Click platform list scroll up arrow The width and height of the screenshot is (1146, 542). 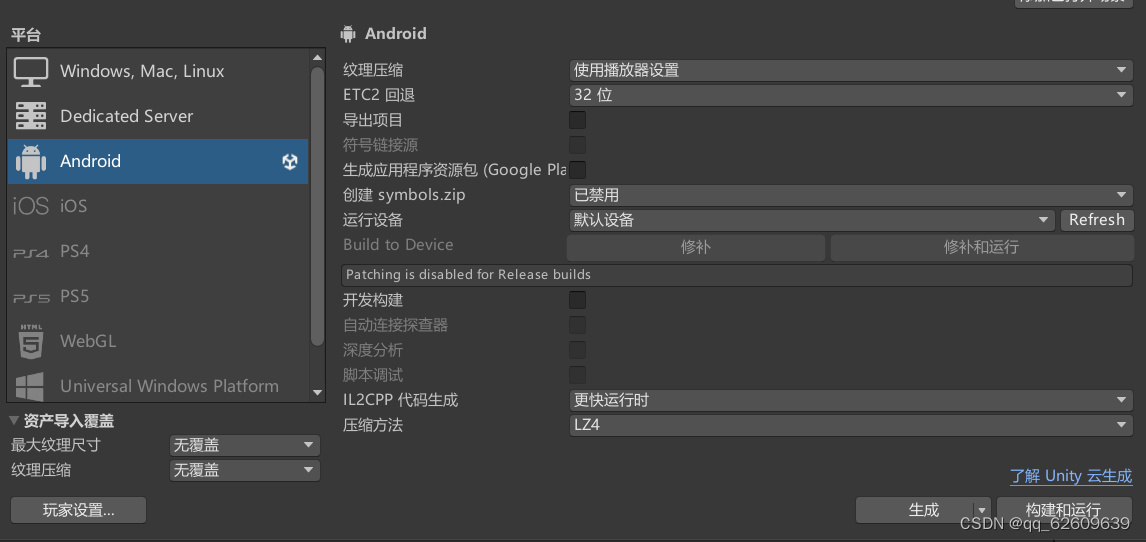pyautogui.click(x=317, y=58)
